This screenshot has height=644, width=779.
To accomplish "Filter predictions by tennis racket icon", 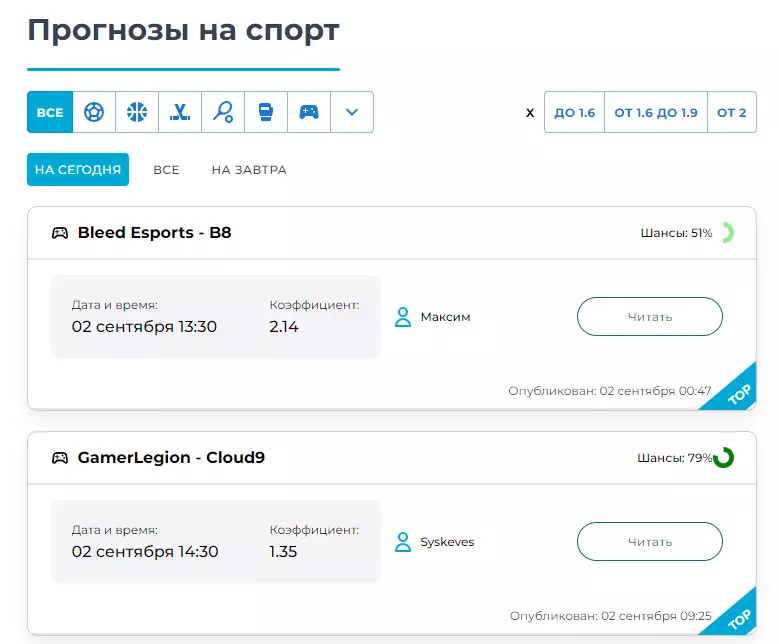I will pos(223,112).
